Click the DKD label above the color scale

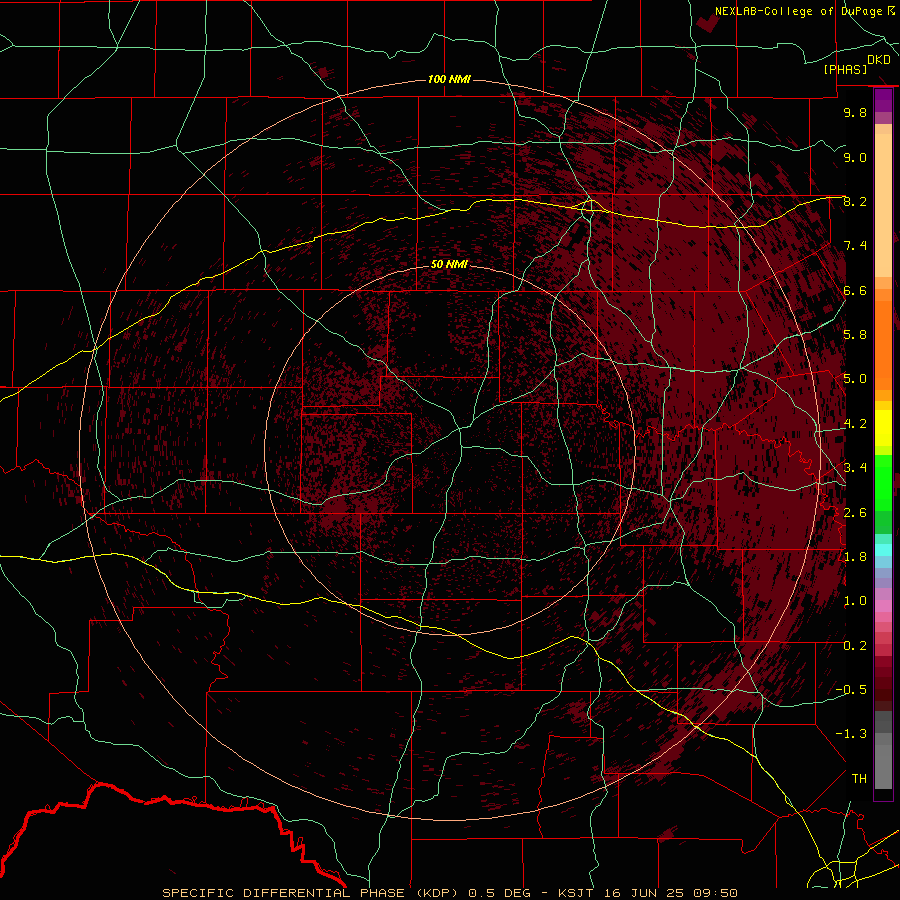(x=879, y=60)
